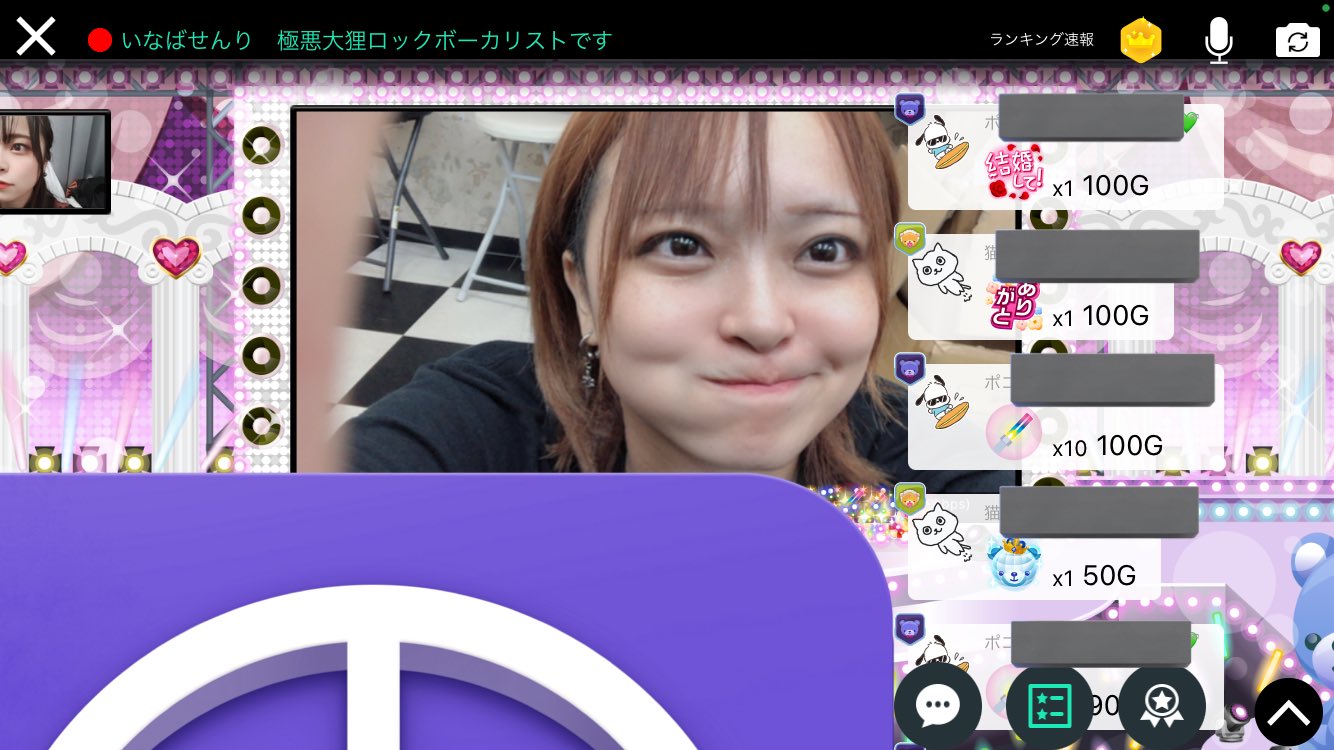
Task: Open the gift list icon
Action: 1049,707
